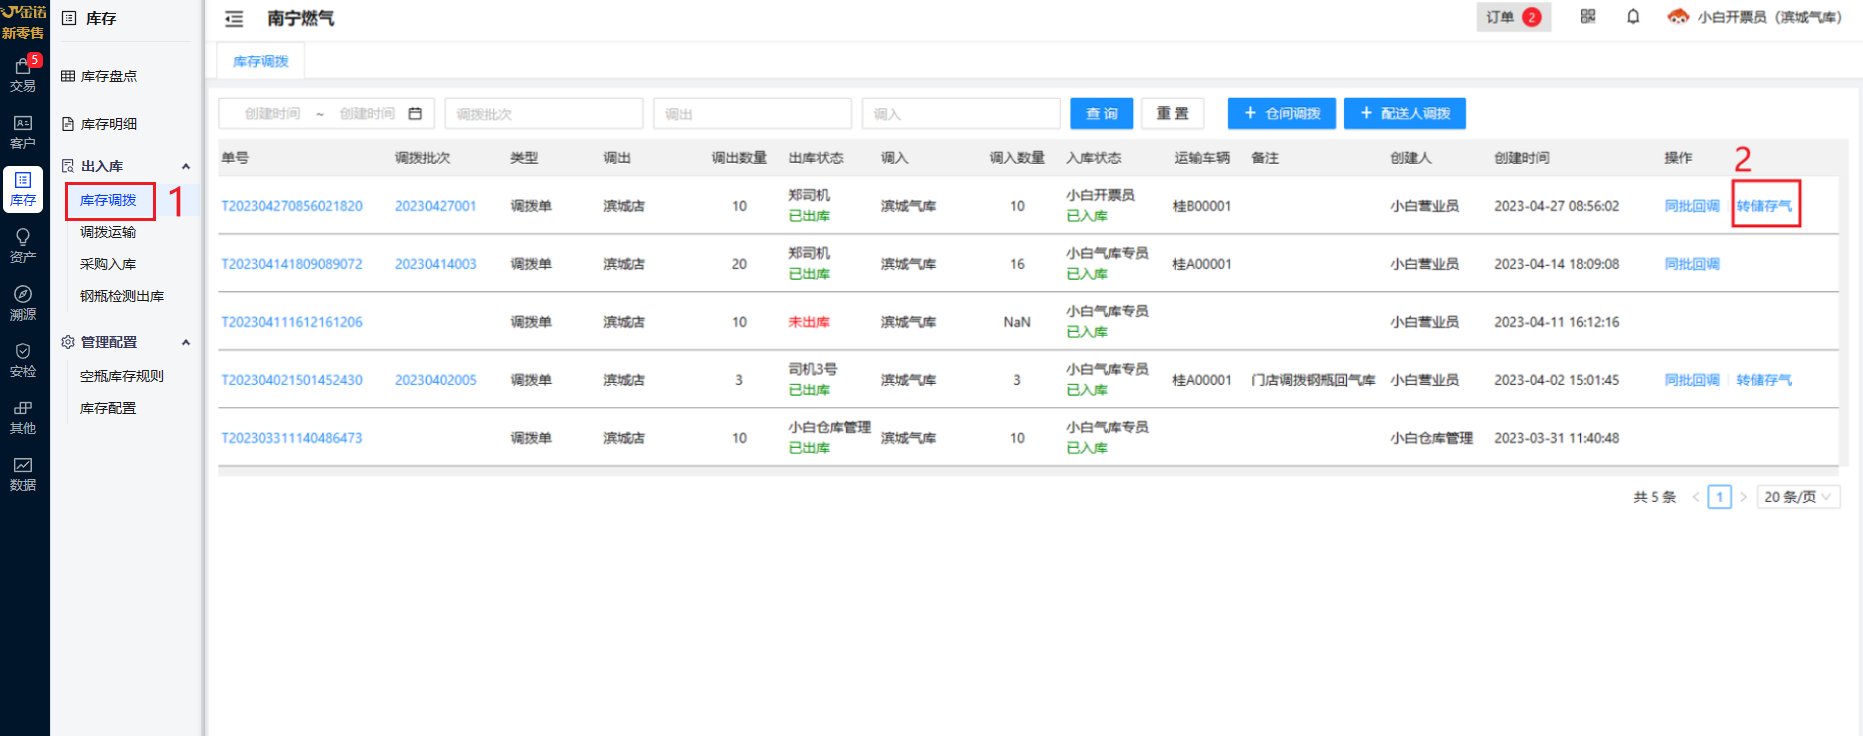Open the notification bell
The image size is (1863, 736).
coord(1633,16)
